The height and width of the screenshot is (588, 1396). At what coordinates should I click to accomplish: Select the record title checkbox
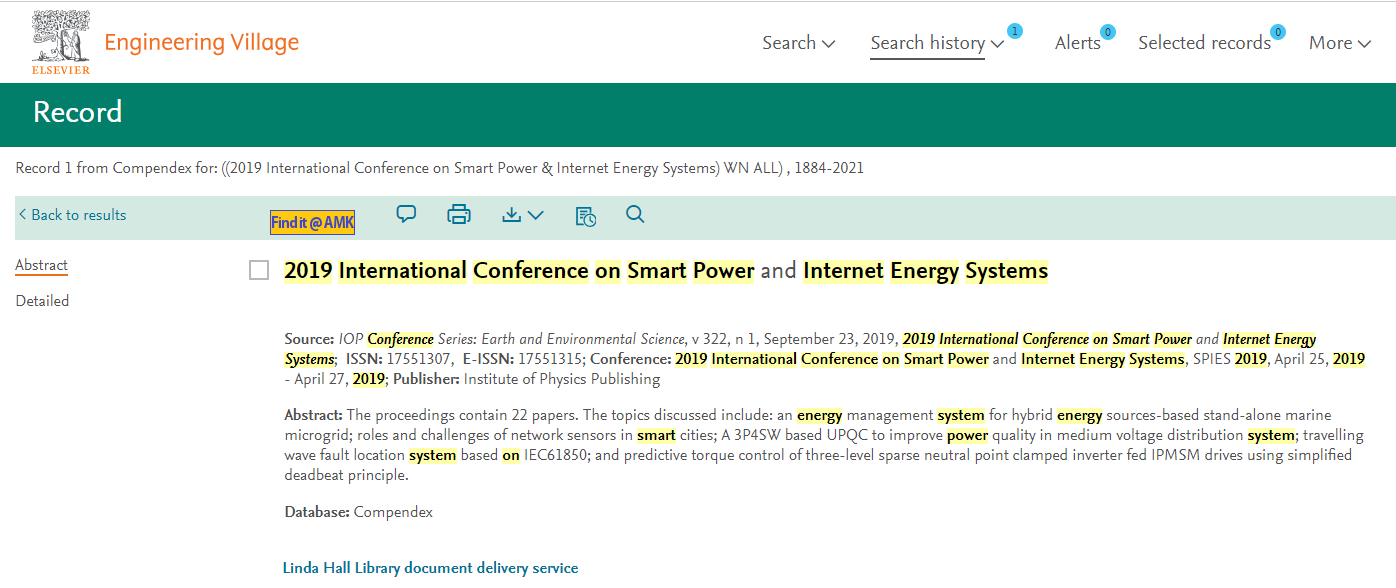[x=259, y=270]
